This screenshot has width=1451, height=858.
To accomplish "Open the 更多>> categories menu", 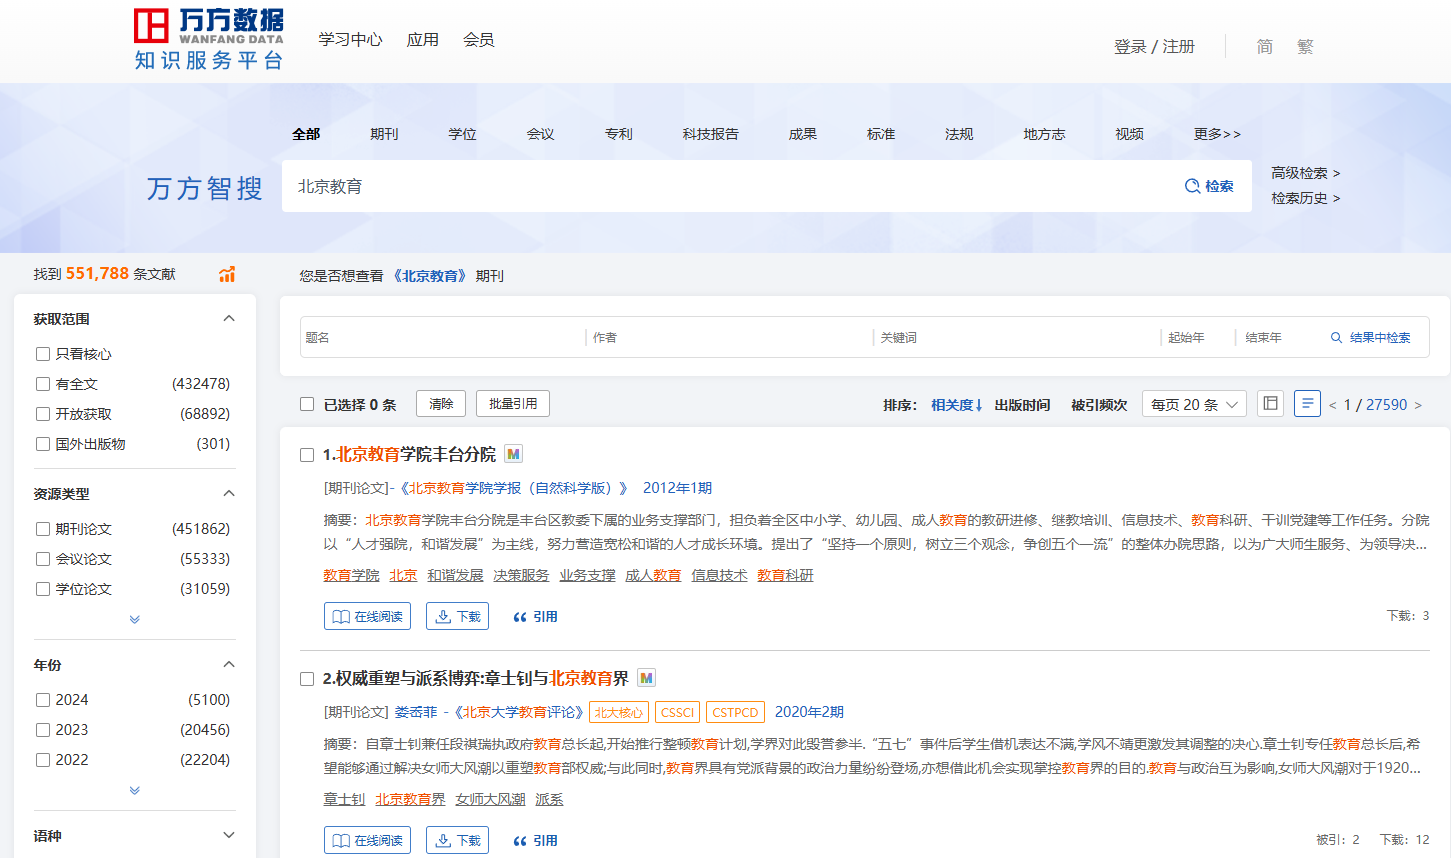I will point(1217,134).
